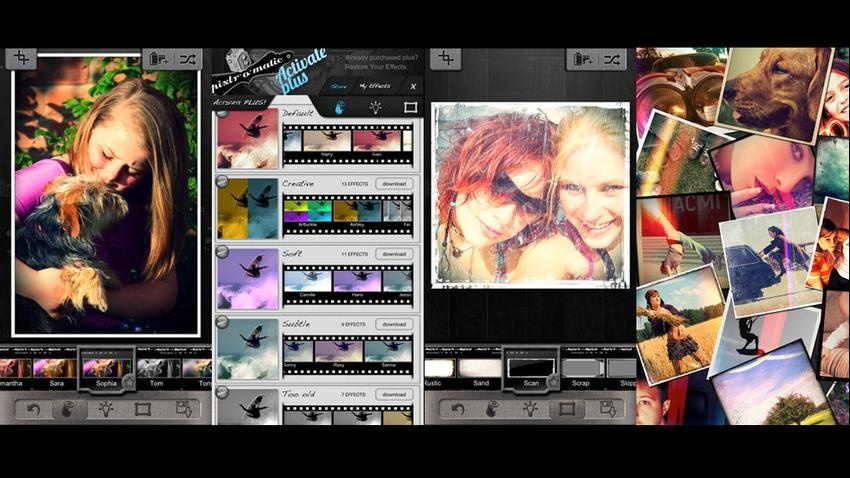Select lightbulb overlay category in store header
The image size is (850, 478).
click(x=375, y=107)
